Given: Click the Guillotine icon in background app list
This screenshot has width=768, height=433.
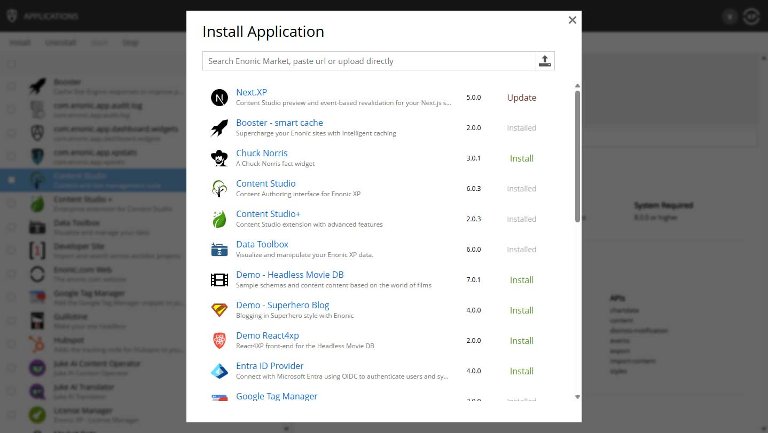Looking at the screenshot, I should tap(37, 320).
